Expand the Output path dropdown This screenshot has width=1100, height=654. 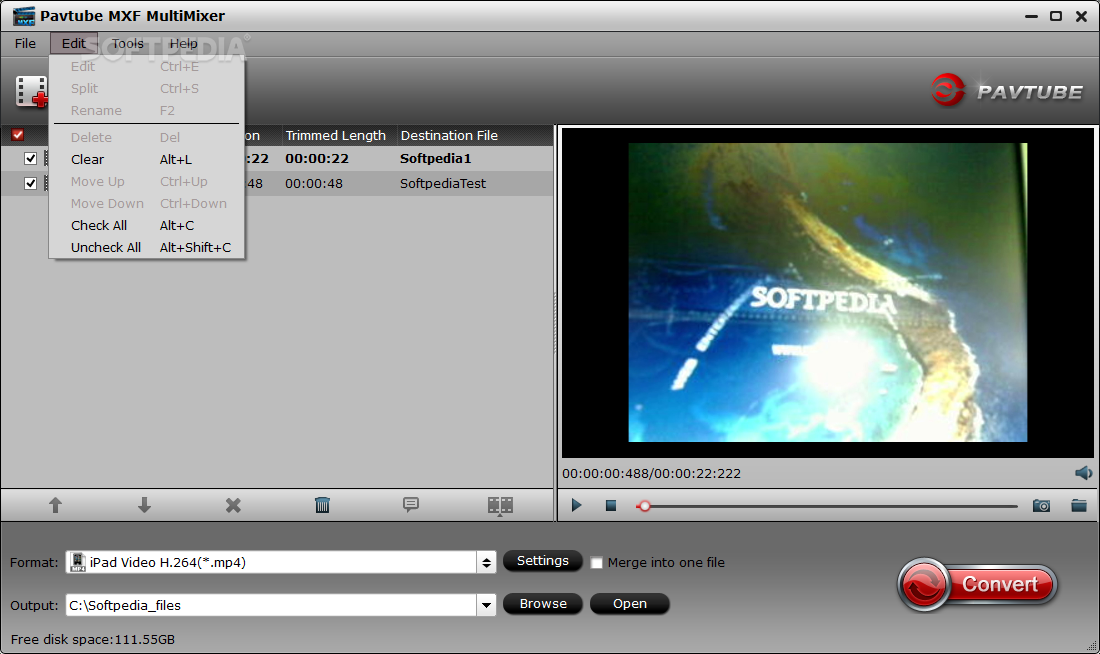tap(486, 605)
